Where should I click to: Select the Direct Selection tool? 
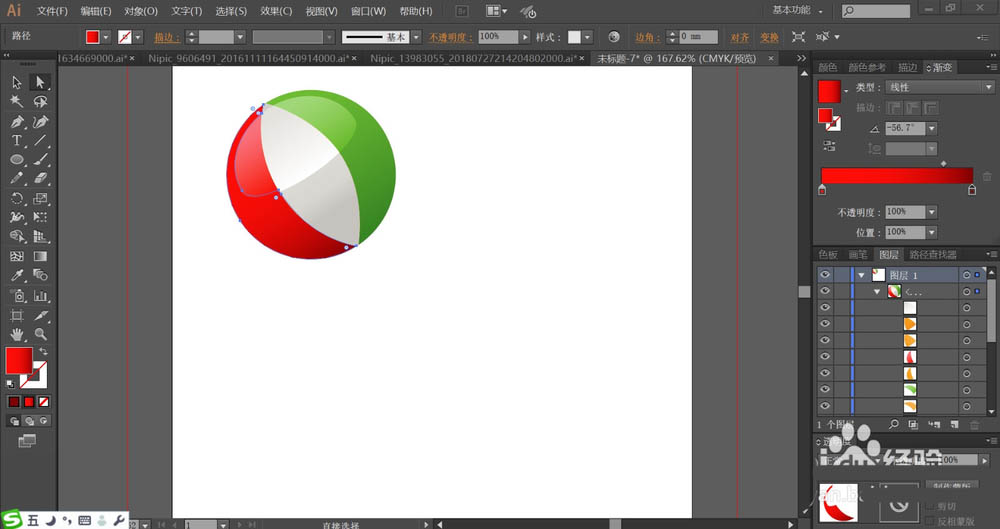(40, 82)
